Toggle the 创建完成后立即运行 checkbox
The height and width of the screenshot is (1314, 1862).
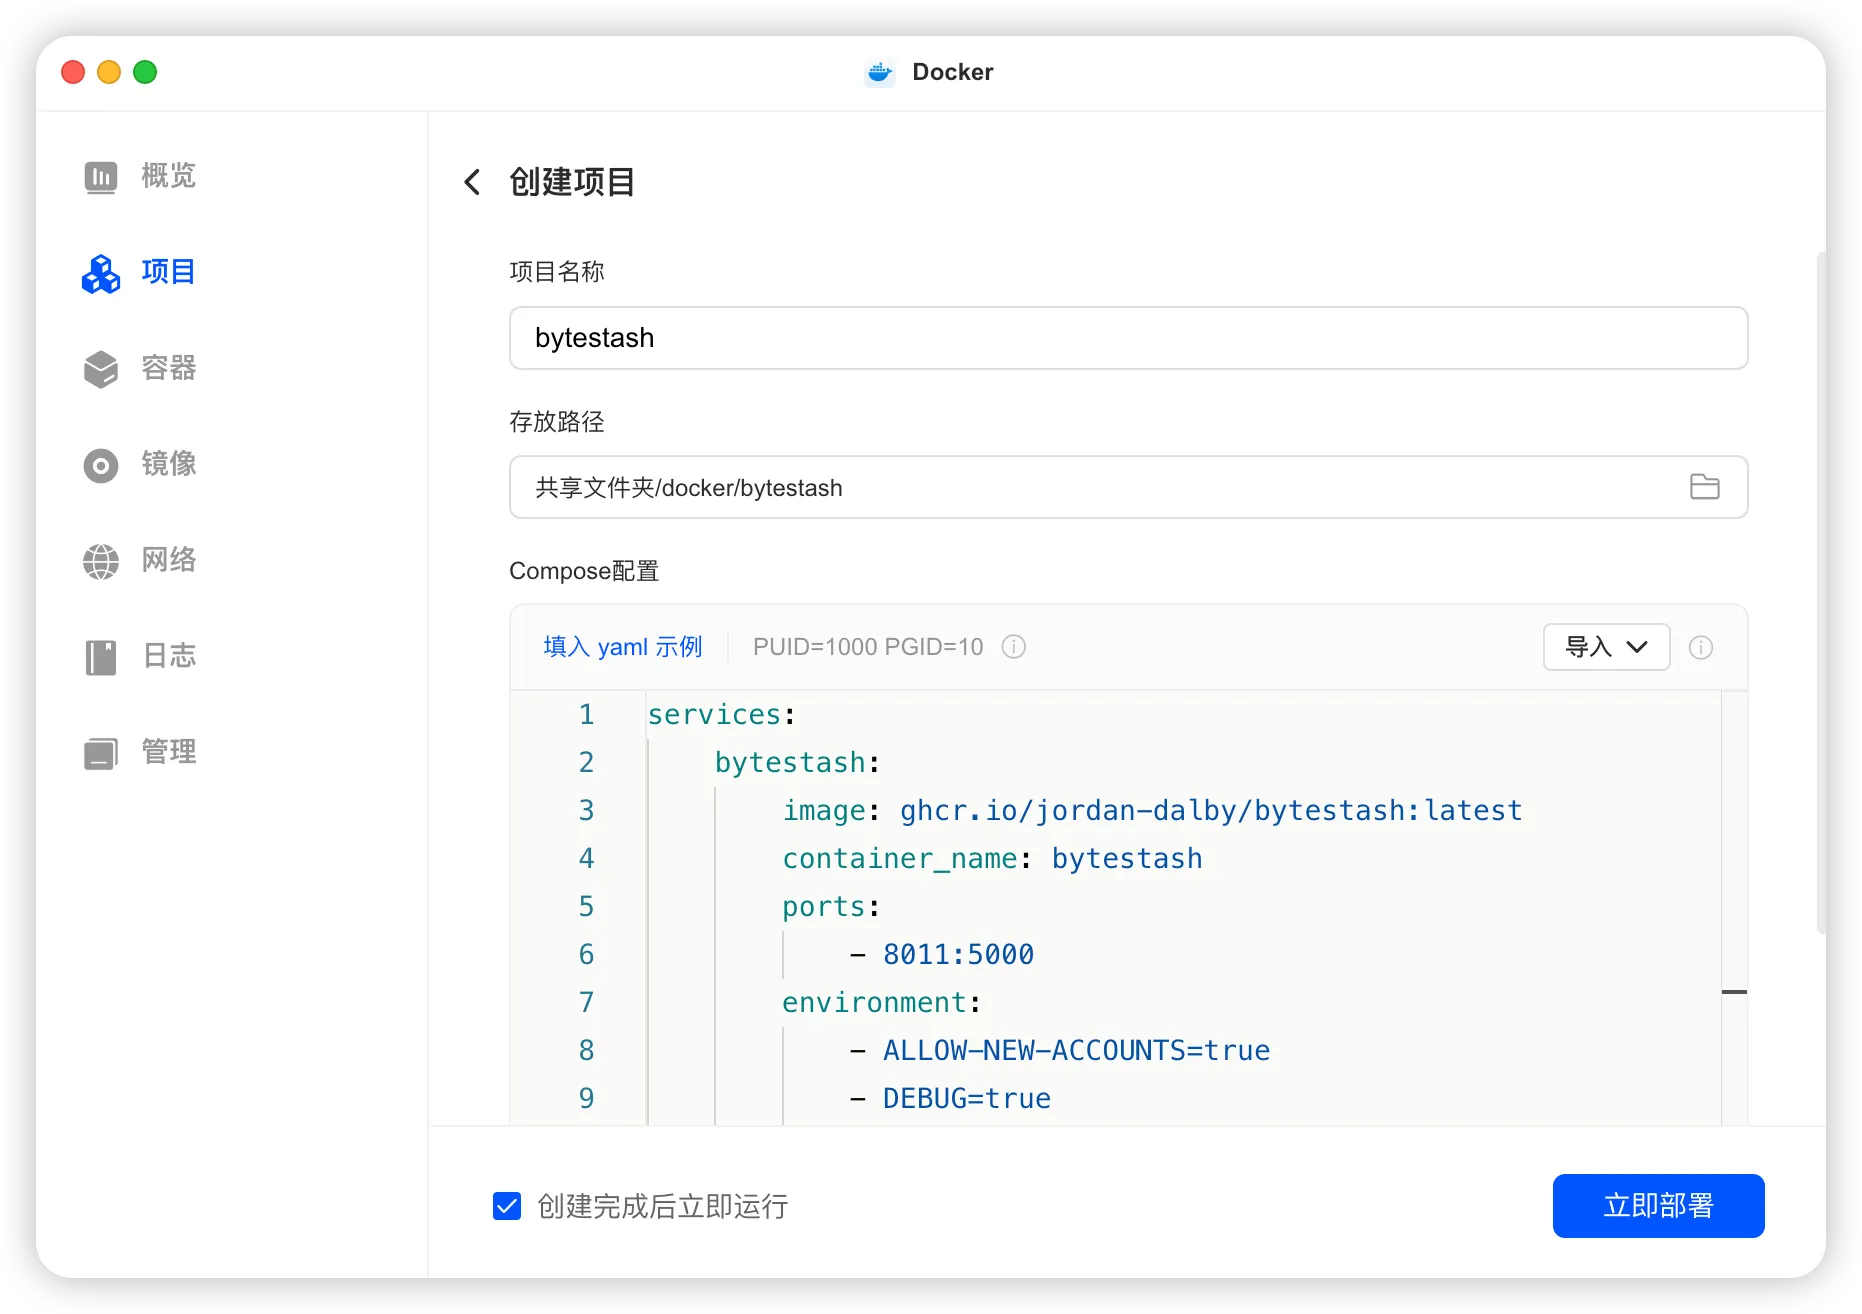507,1206
